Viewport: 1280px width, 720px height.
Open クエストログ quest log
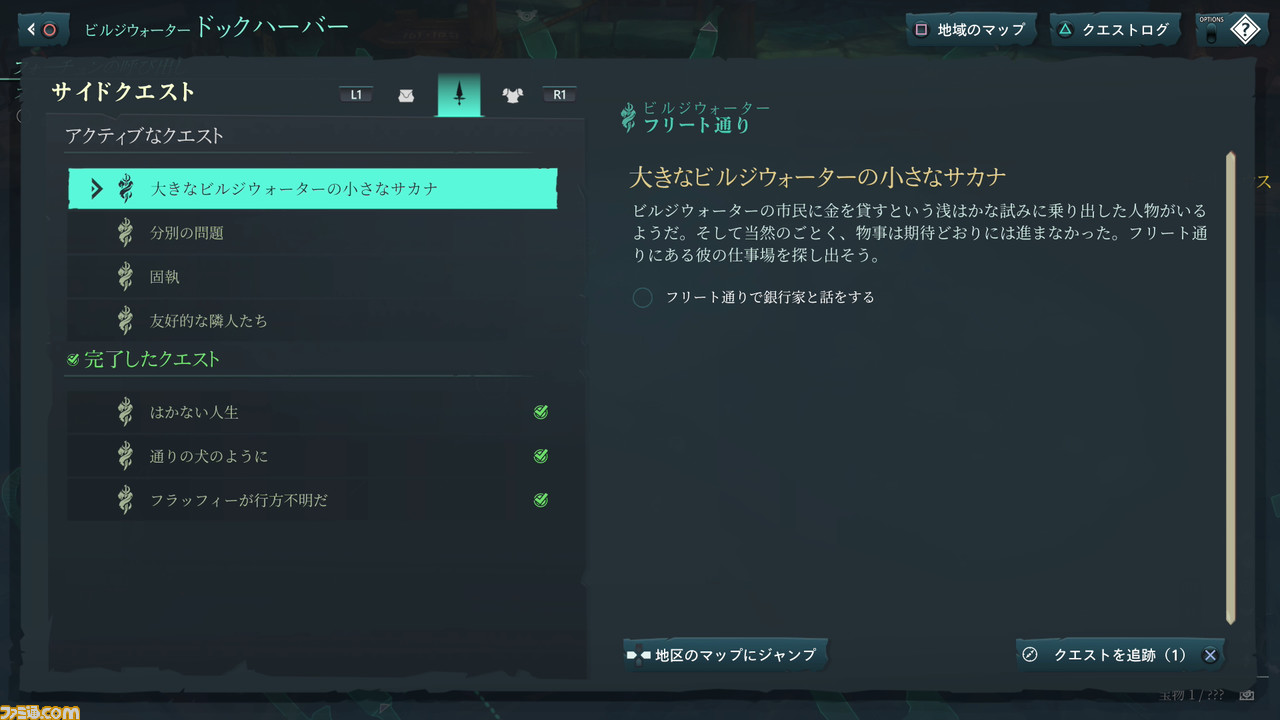pos(1113,29)
